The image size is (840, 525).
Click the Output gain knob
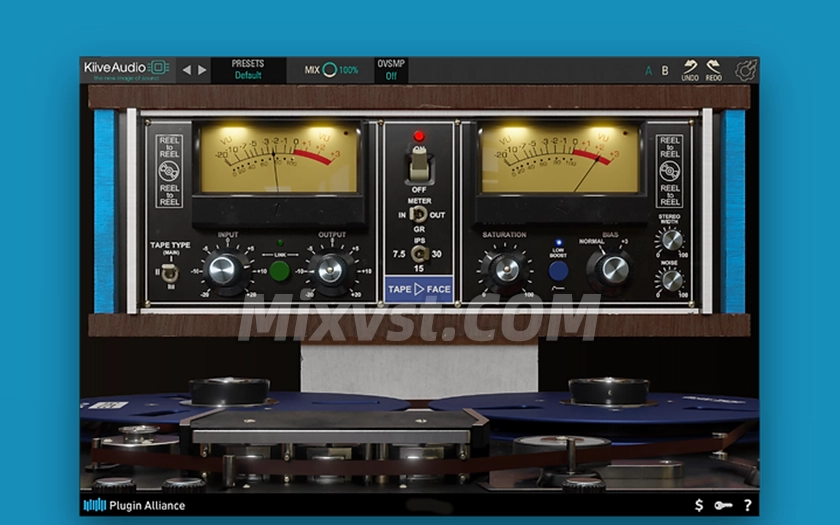331,271
